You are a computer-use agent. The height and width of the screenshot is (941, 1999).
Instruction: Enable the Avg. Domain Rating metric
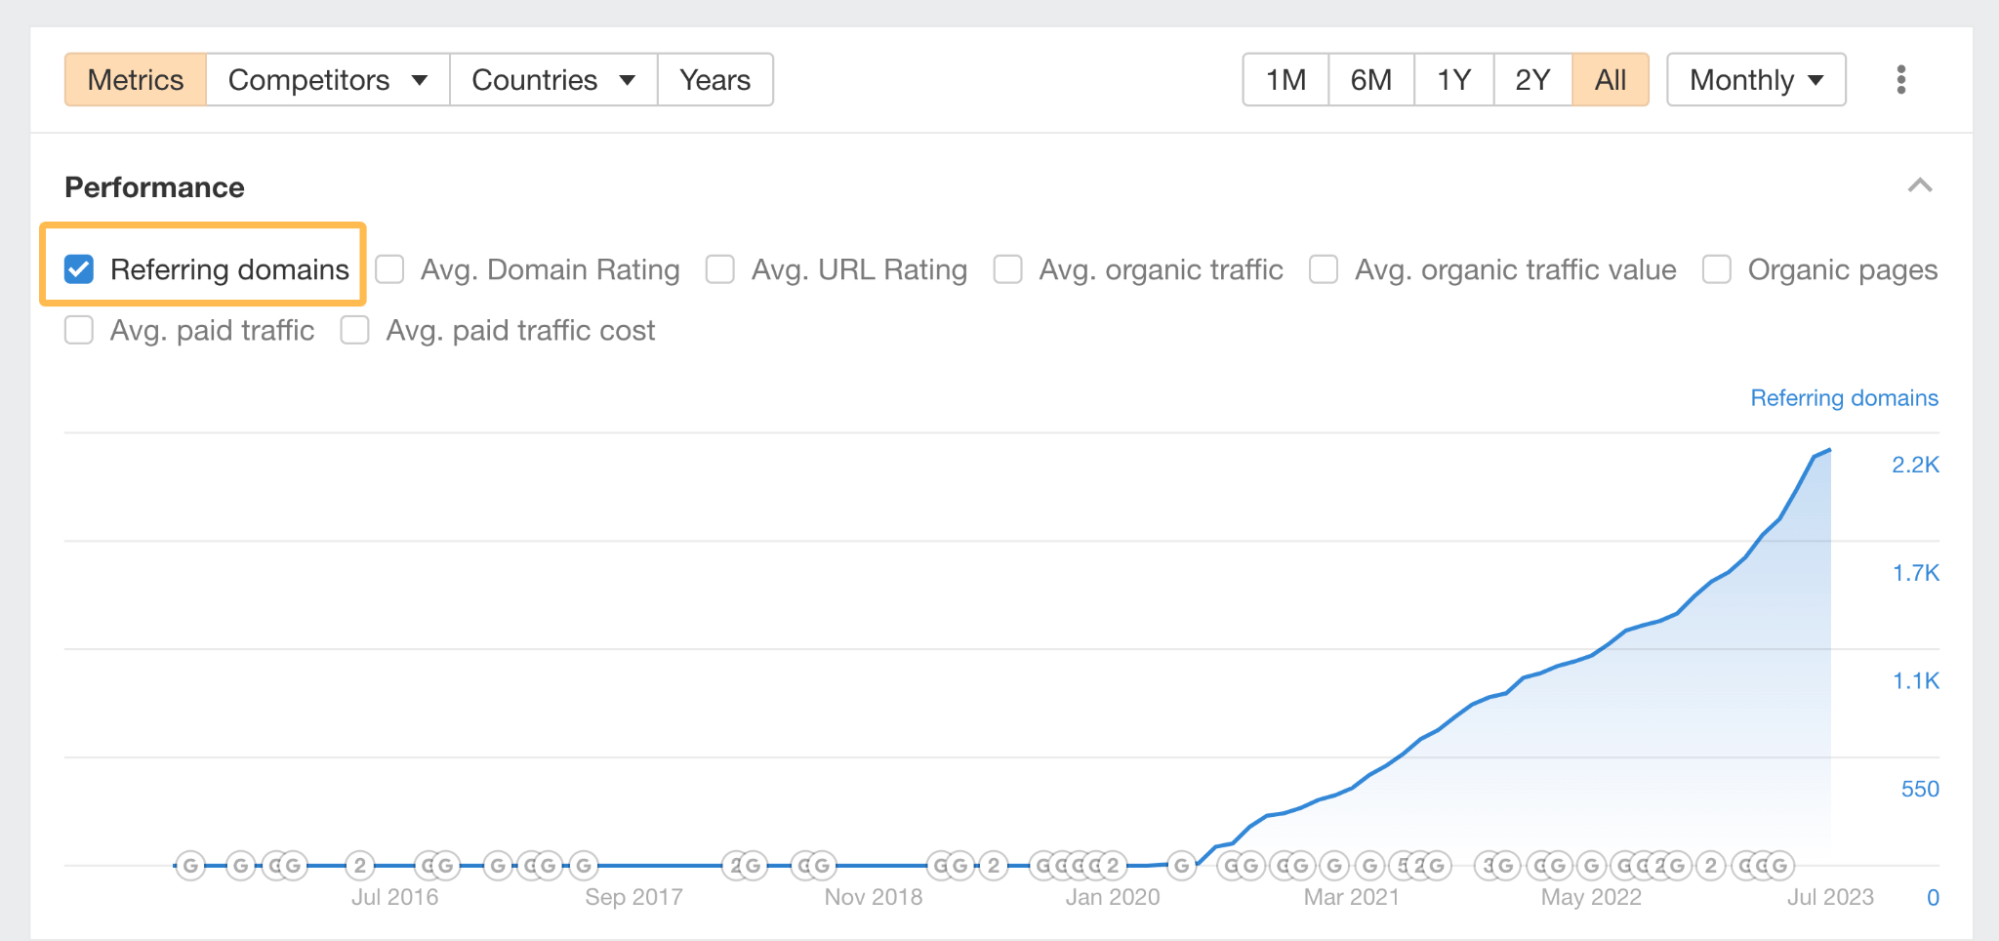pyautogui.click(x=388, y=268)
